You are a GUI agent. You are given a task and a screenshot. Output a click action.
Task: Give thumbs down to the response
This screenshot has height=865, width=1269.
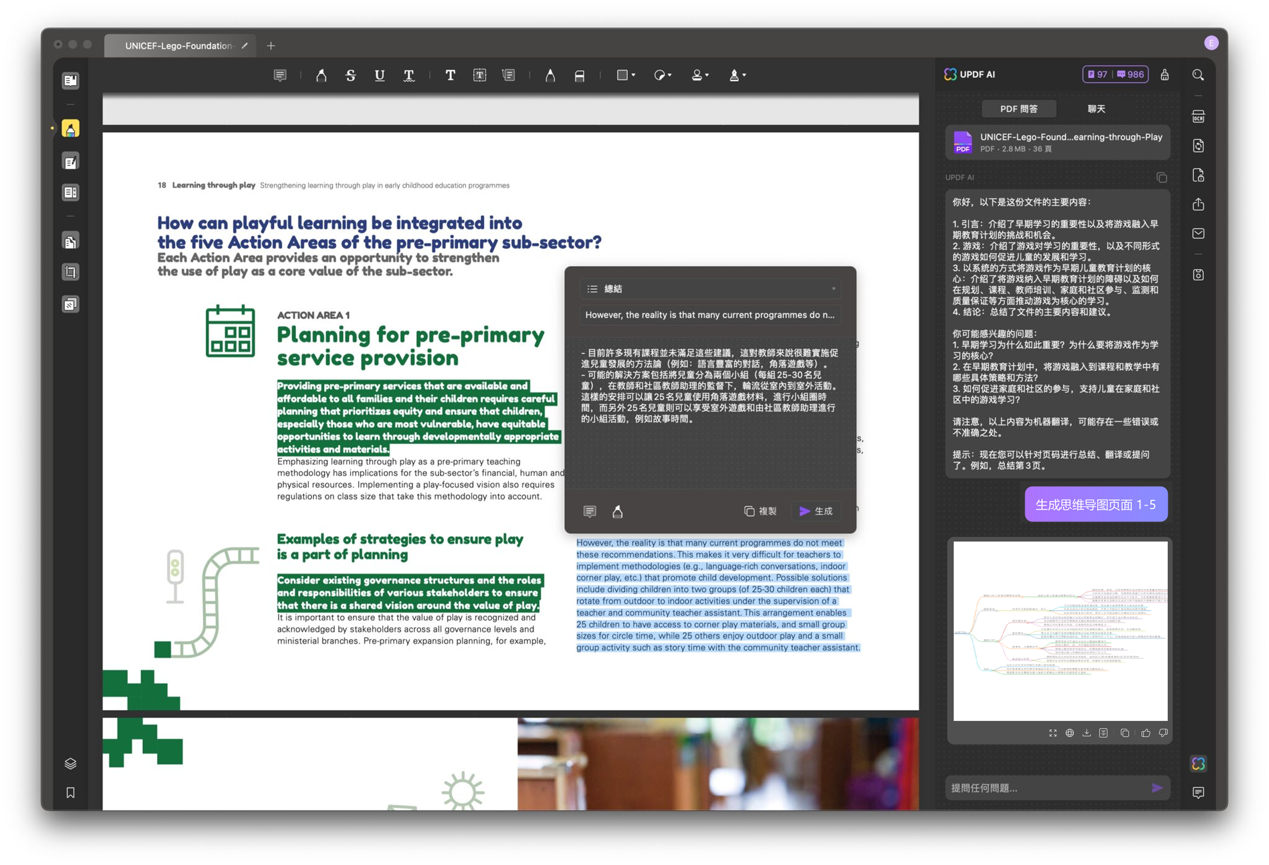point(1163,733)
